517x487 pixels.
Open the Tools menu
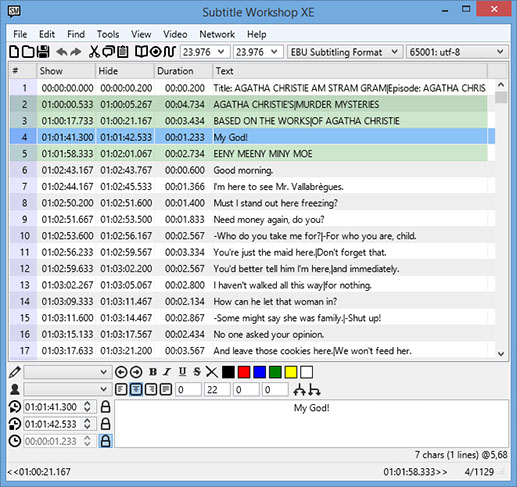[x=108, y=34]
